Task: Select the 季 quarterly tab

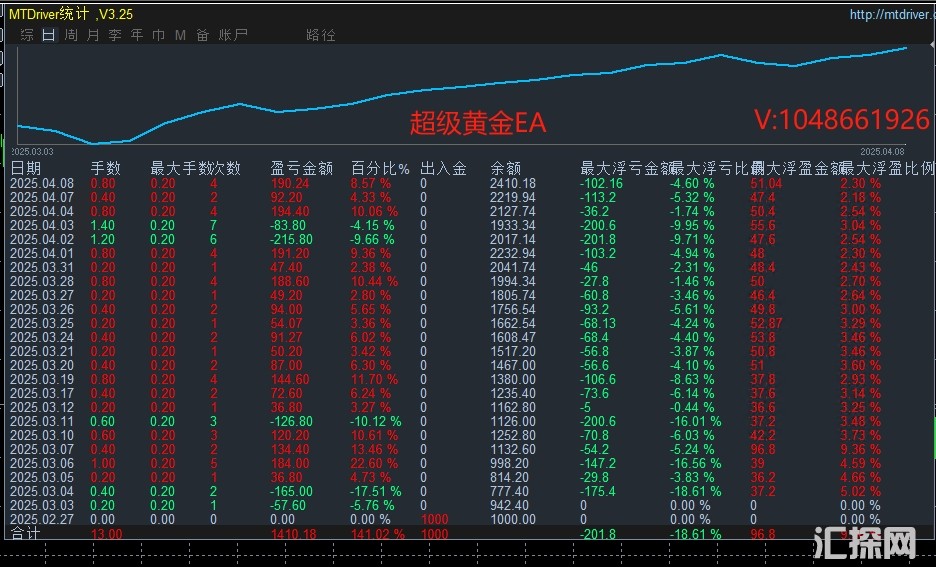Action: pos(115,35)
